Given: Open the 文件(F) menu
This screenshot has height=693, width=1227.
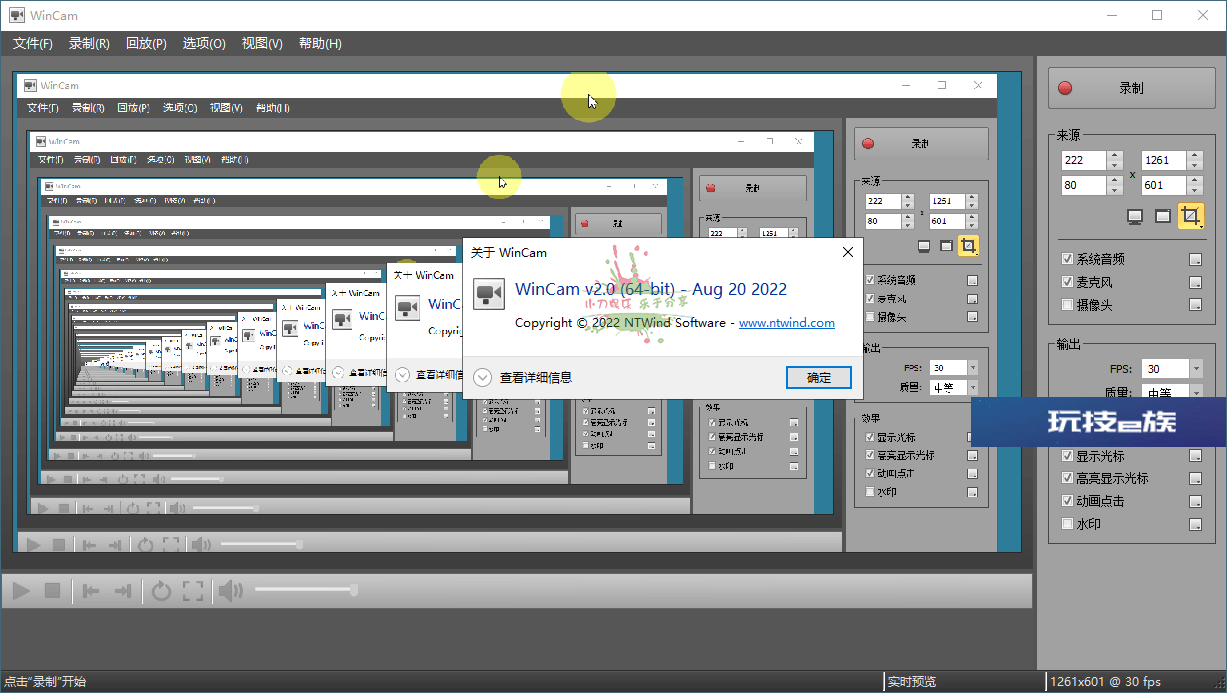Looking at the screenshot, I should (33, 44).
